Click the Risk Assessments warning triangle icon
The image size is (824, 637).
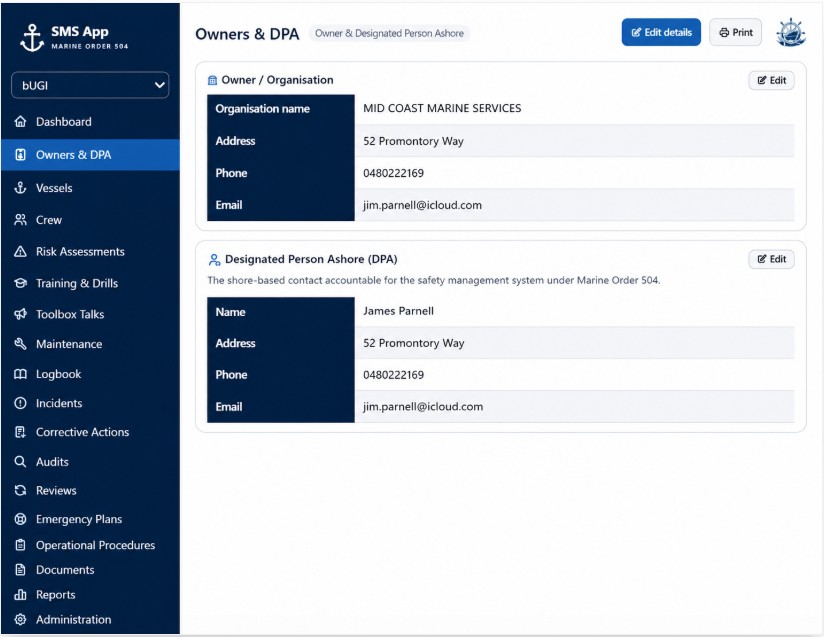tap(20, 251)
